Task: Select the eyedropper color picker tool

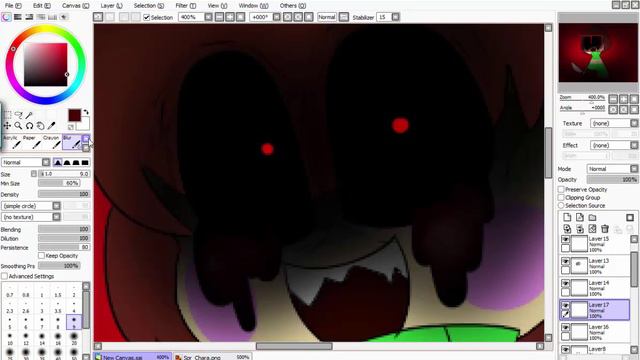Action: pyautogui.click(x=51, y=126)
